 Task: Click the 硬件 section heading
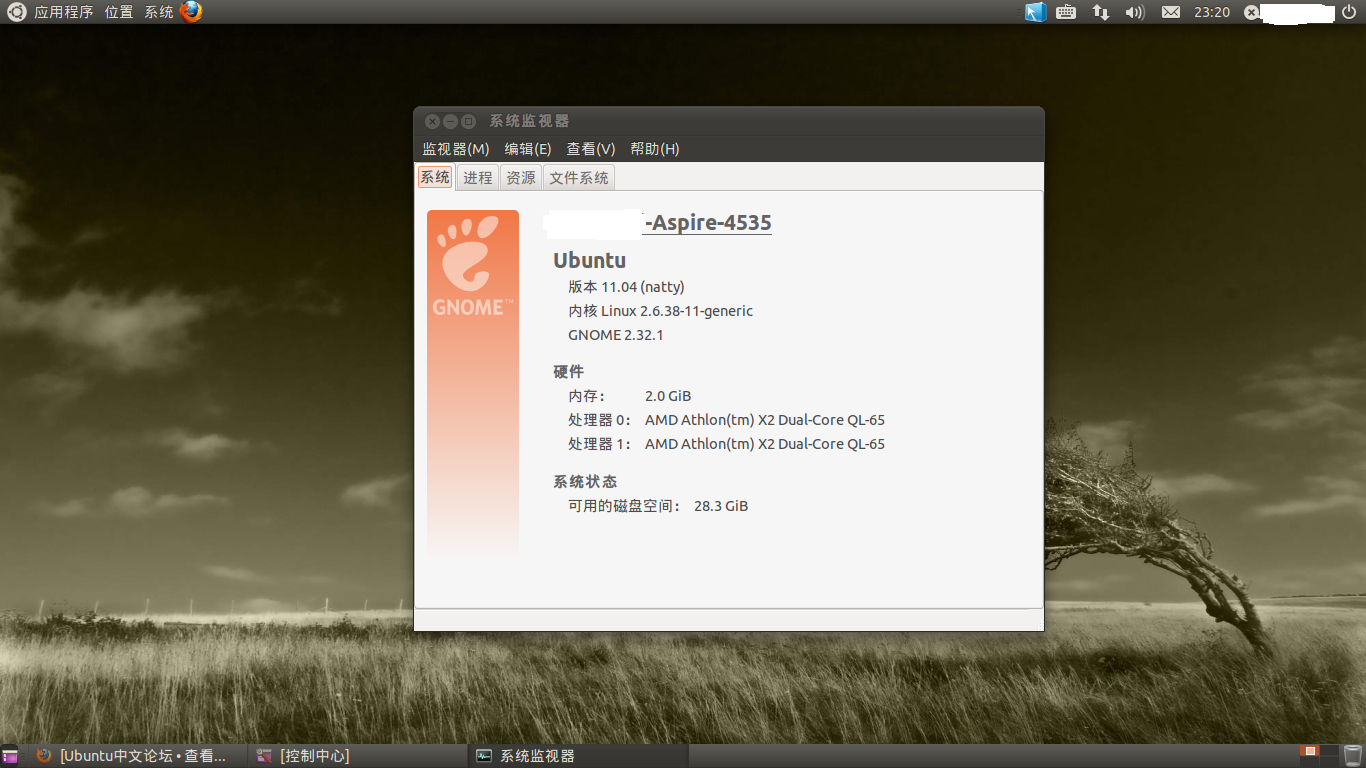569,372
